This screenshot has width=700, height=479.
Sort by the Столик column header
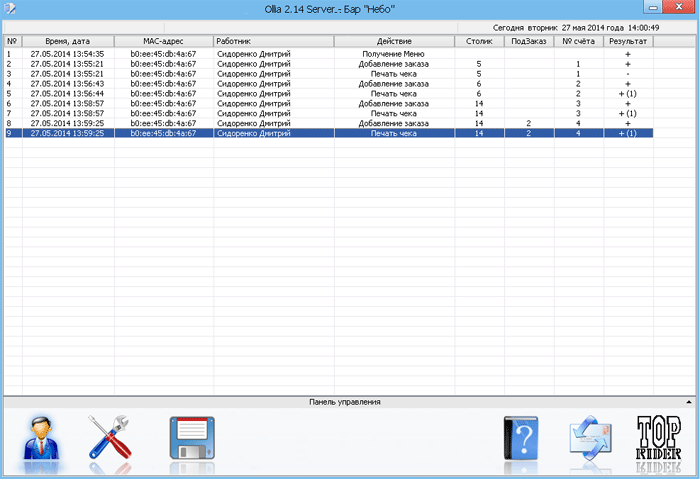pos(479,41)
